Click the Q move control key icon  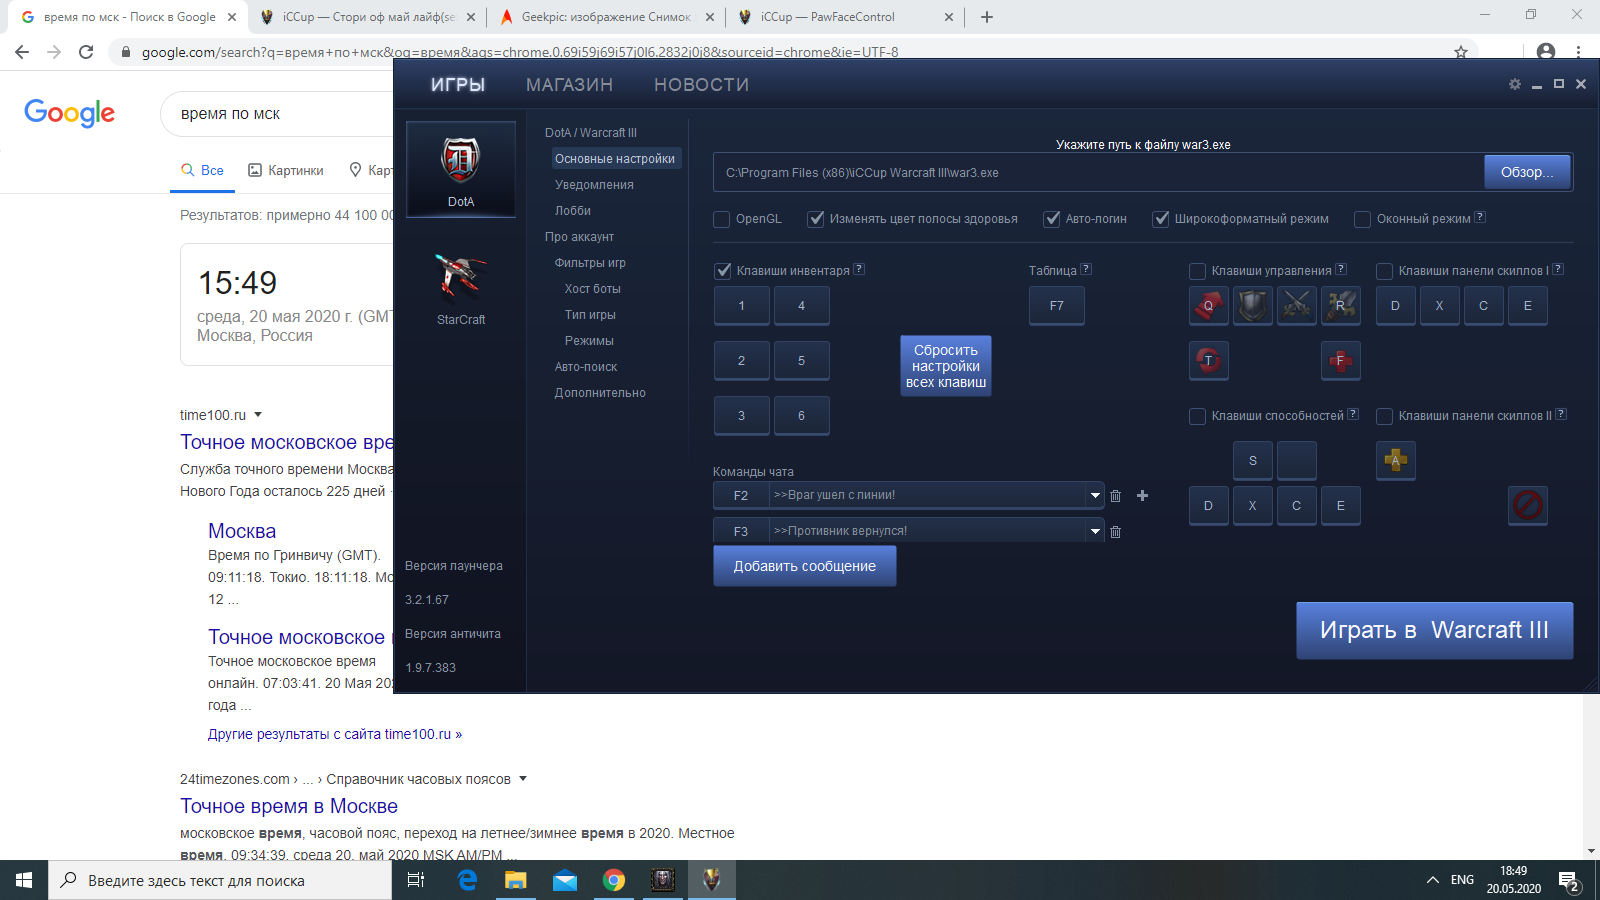coord(1209,306)
